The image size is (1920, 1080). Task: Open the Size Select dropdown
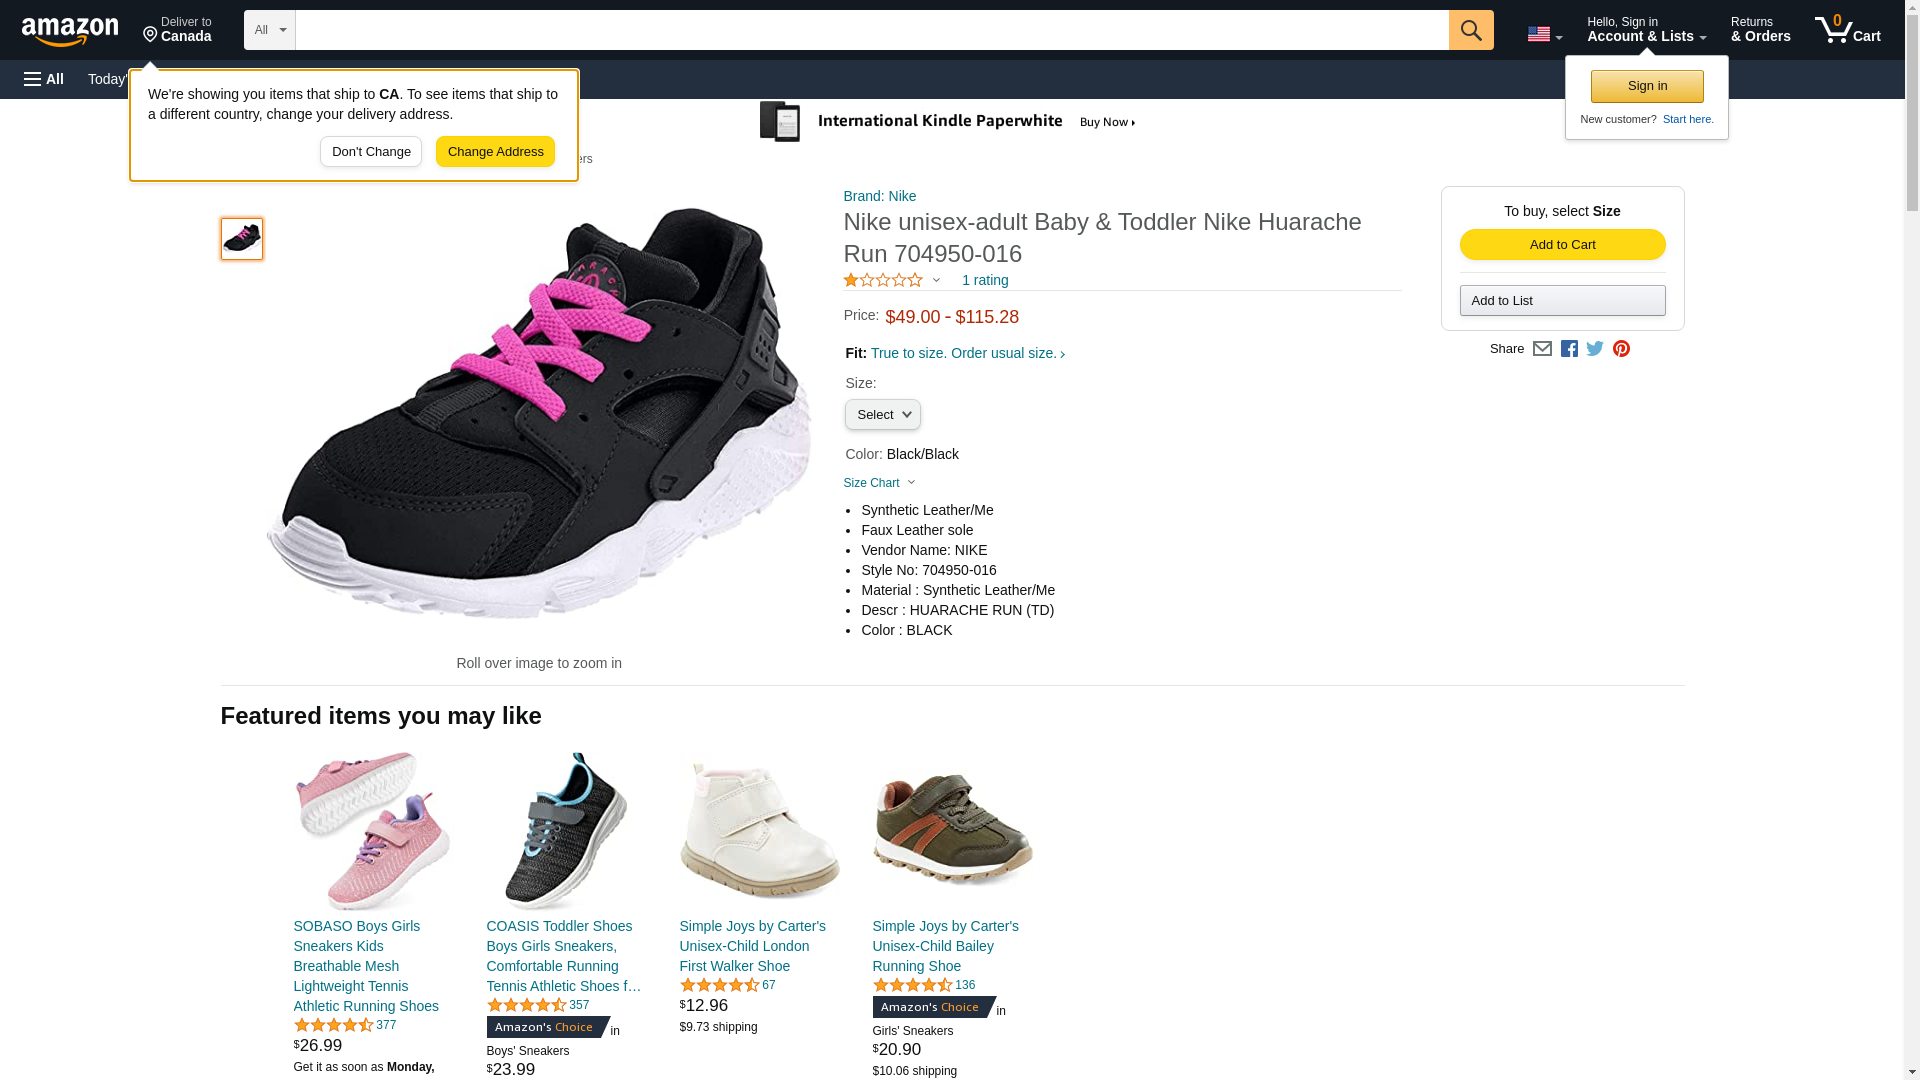[882, 415]
